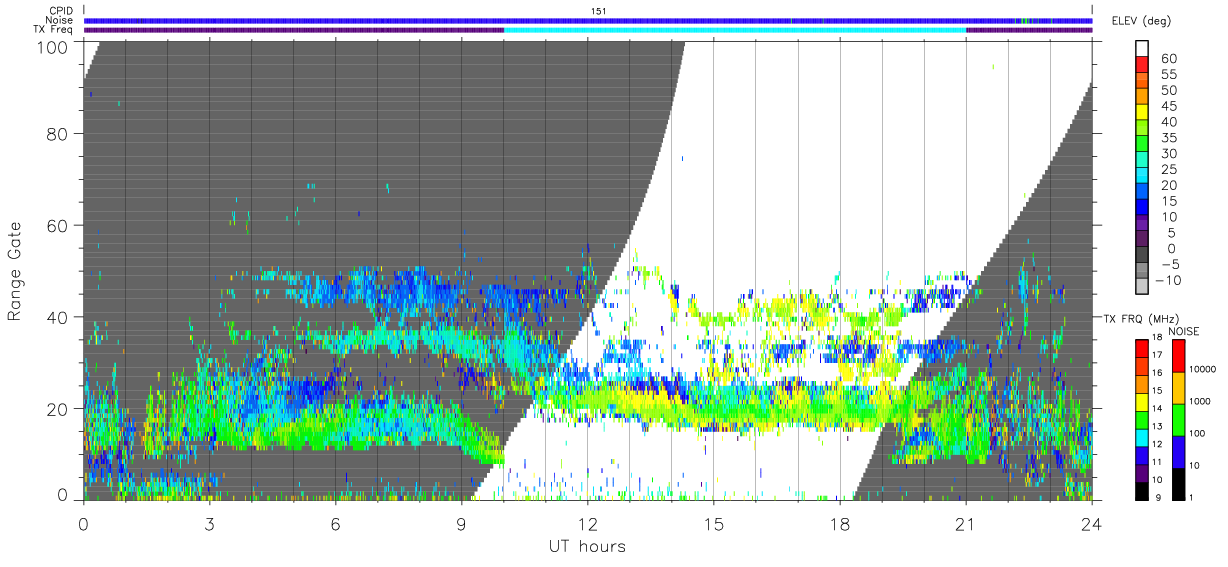The image size is (1228, 567).
Task: Click the black bottom segment of NOISE color bar
Action: (1178, 482)
